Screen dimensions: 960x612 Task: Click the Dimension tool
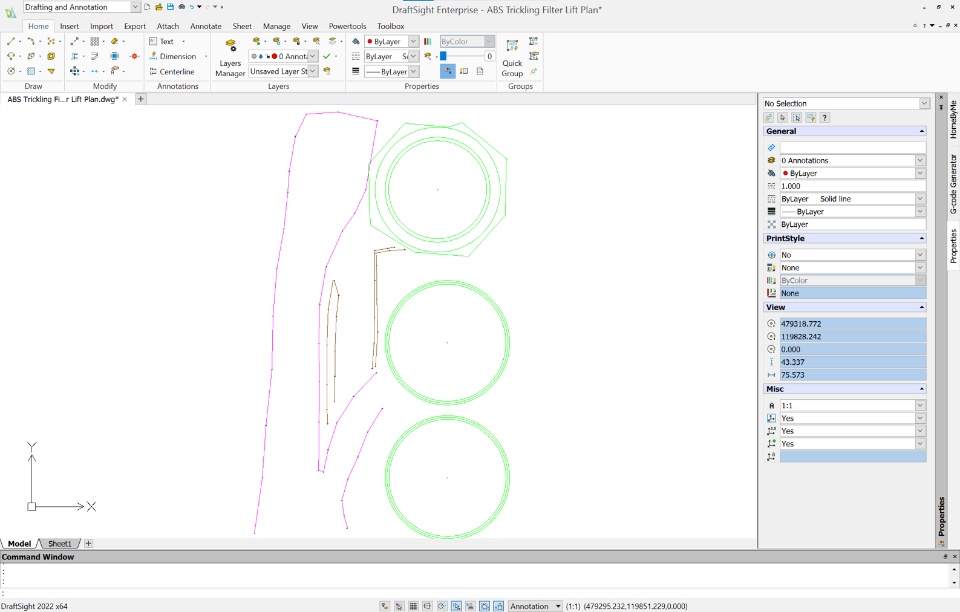(177, 57)
